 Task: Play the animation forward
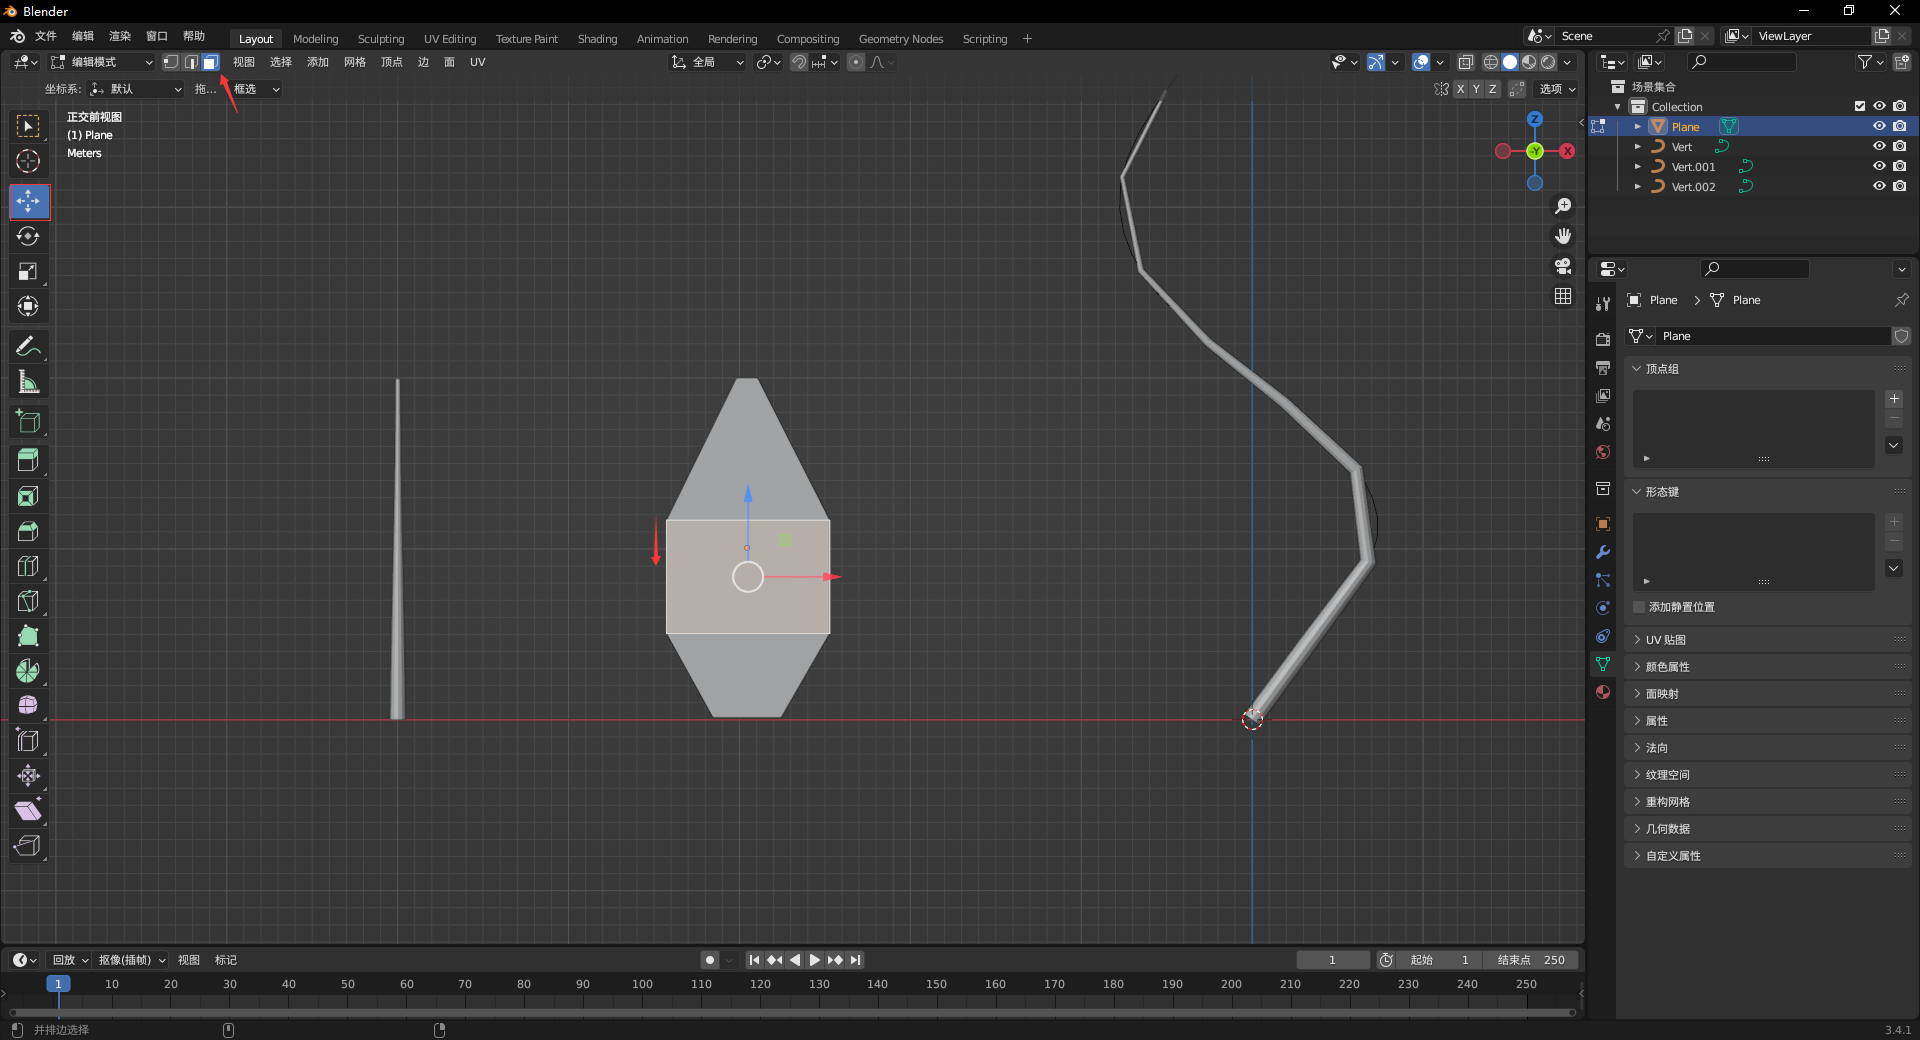pyautogui.click(x=815, y=960)
